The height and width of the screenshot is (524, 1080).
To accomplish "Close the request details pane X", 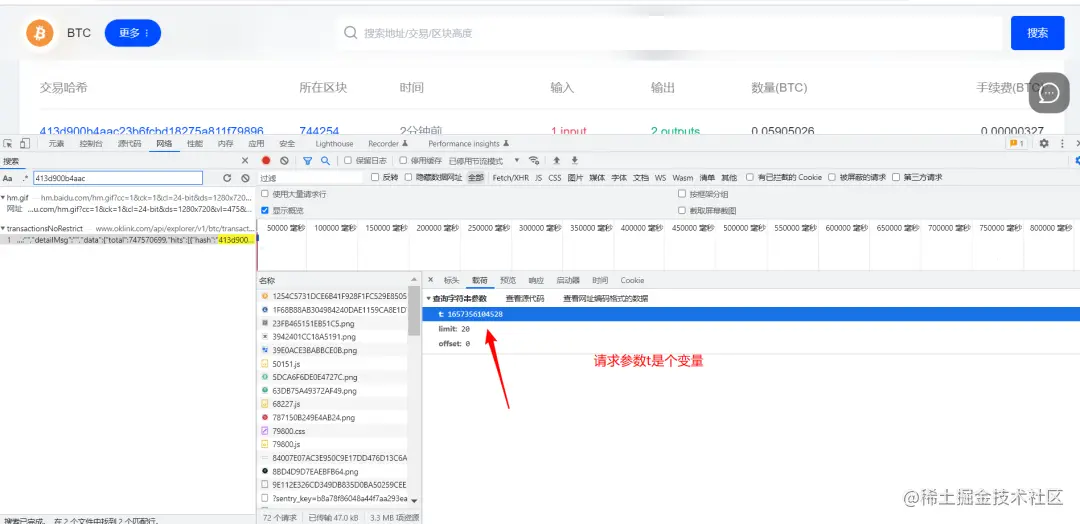I will click(430, 280).
